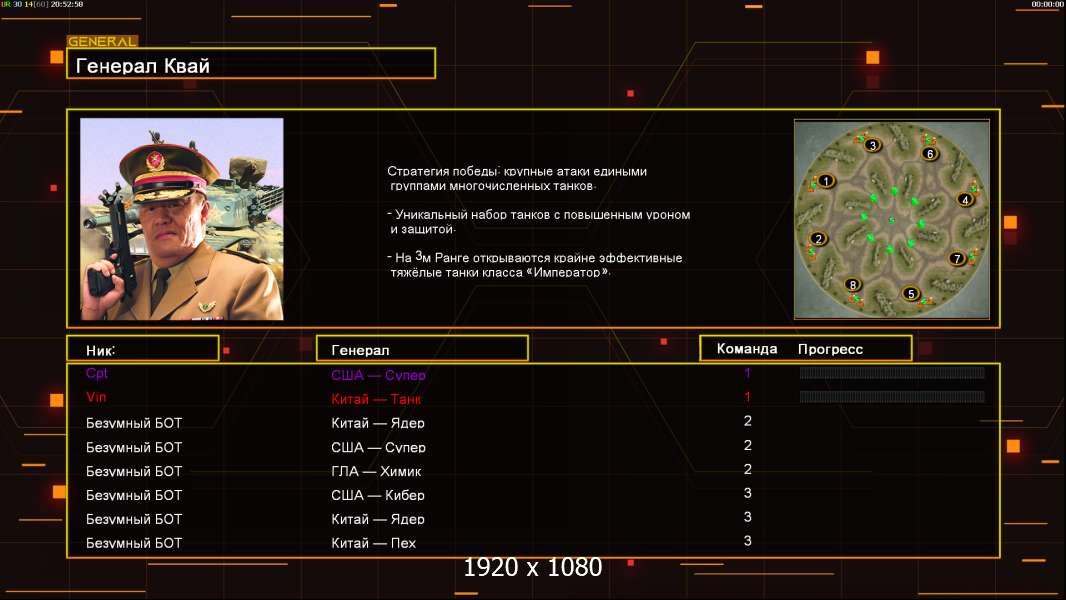
Task: Click team number 2 in ГЛА — Химик row
Action: [747, 469]
